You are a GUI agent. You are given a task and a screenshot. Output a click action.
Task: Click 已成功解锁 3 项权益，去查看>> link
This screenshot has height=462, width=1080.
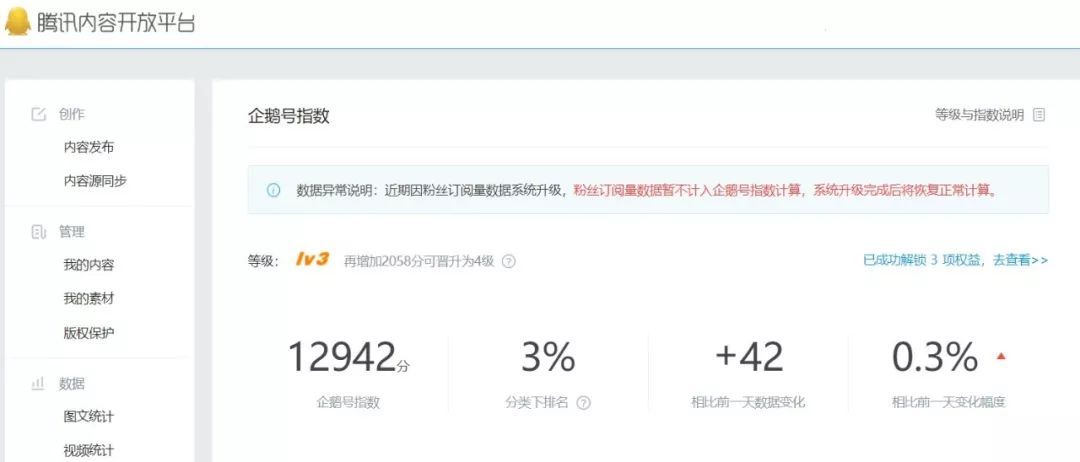[955, 260]
